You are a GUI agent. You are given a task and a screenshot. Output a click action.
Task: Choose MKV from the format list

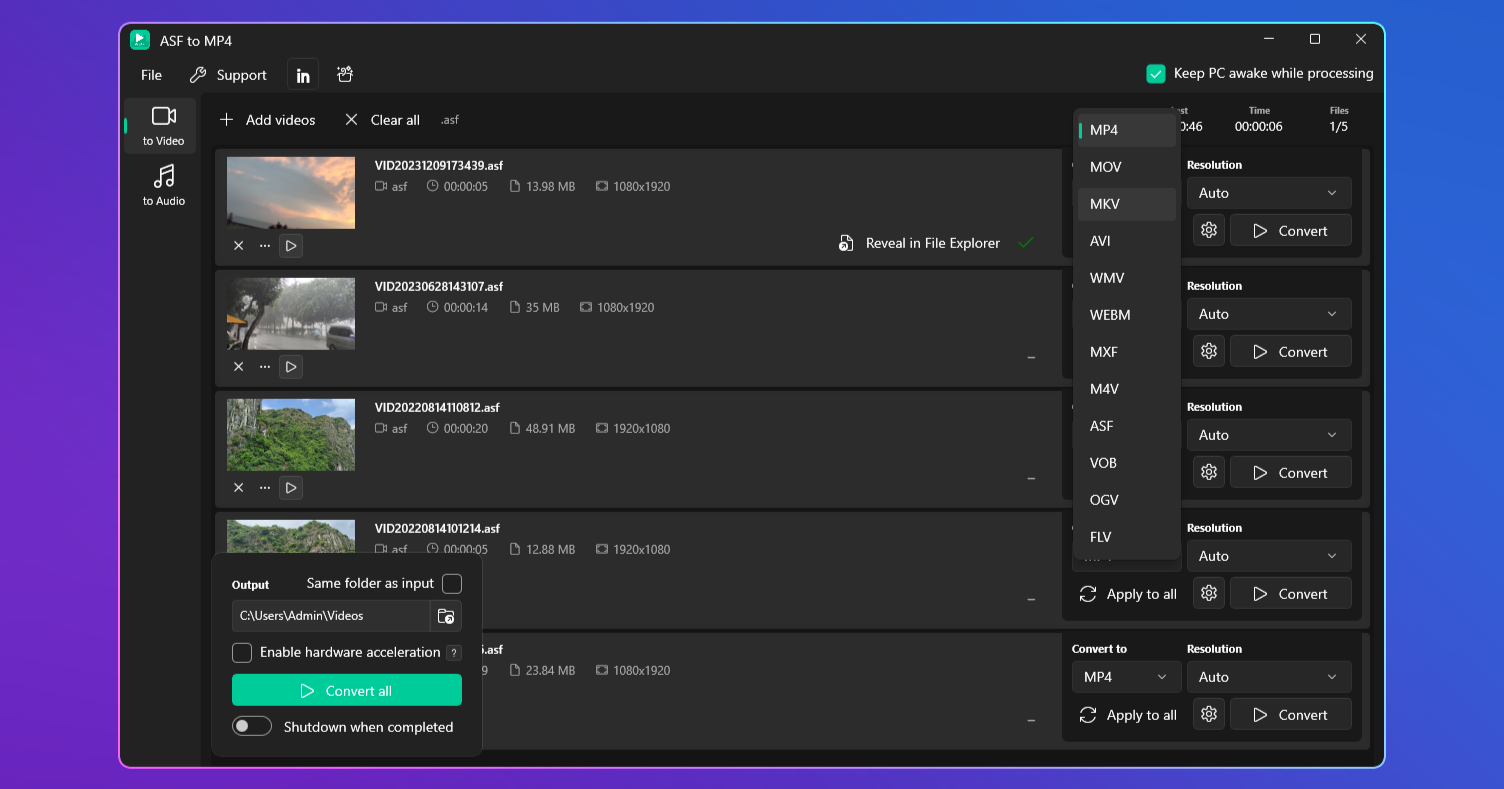coord(1105,204)
